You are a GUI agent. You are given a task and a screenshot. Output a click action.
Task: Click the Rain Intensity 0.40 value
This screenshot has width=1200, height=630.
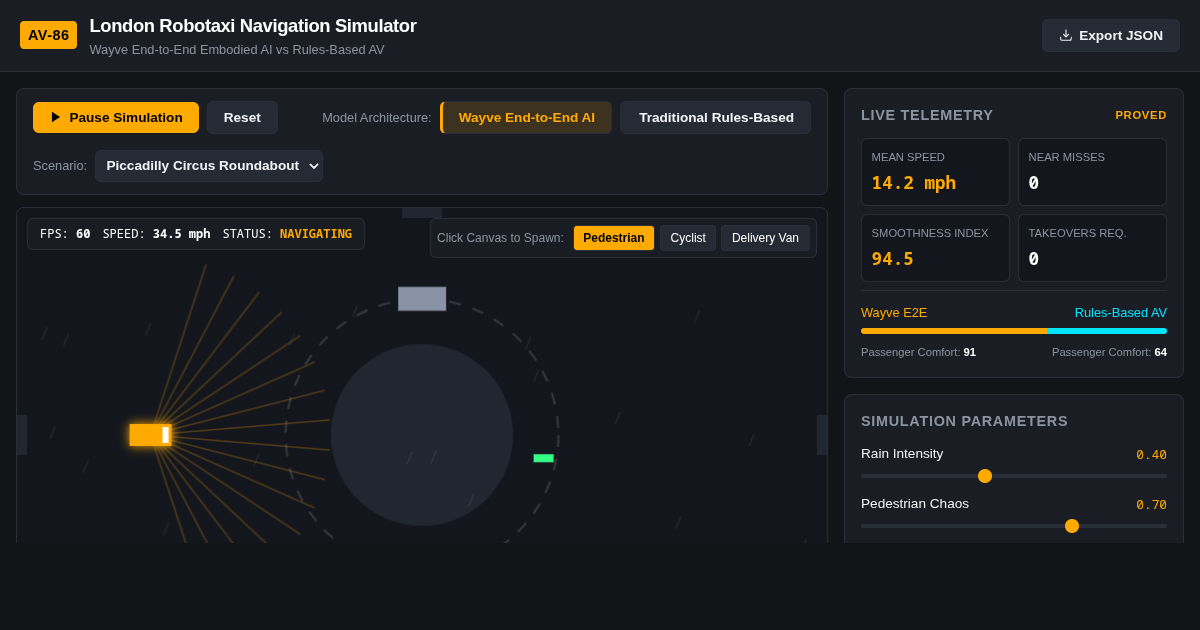(1151, 455)
